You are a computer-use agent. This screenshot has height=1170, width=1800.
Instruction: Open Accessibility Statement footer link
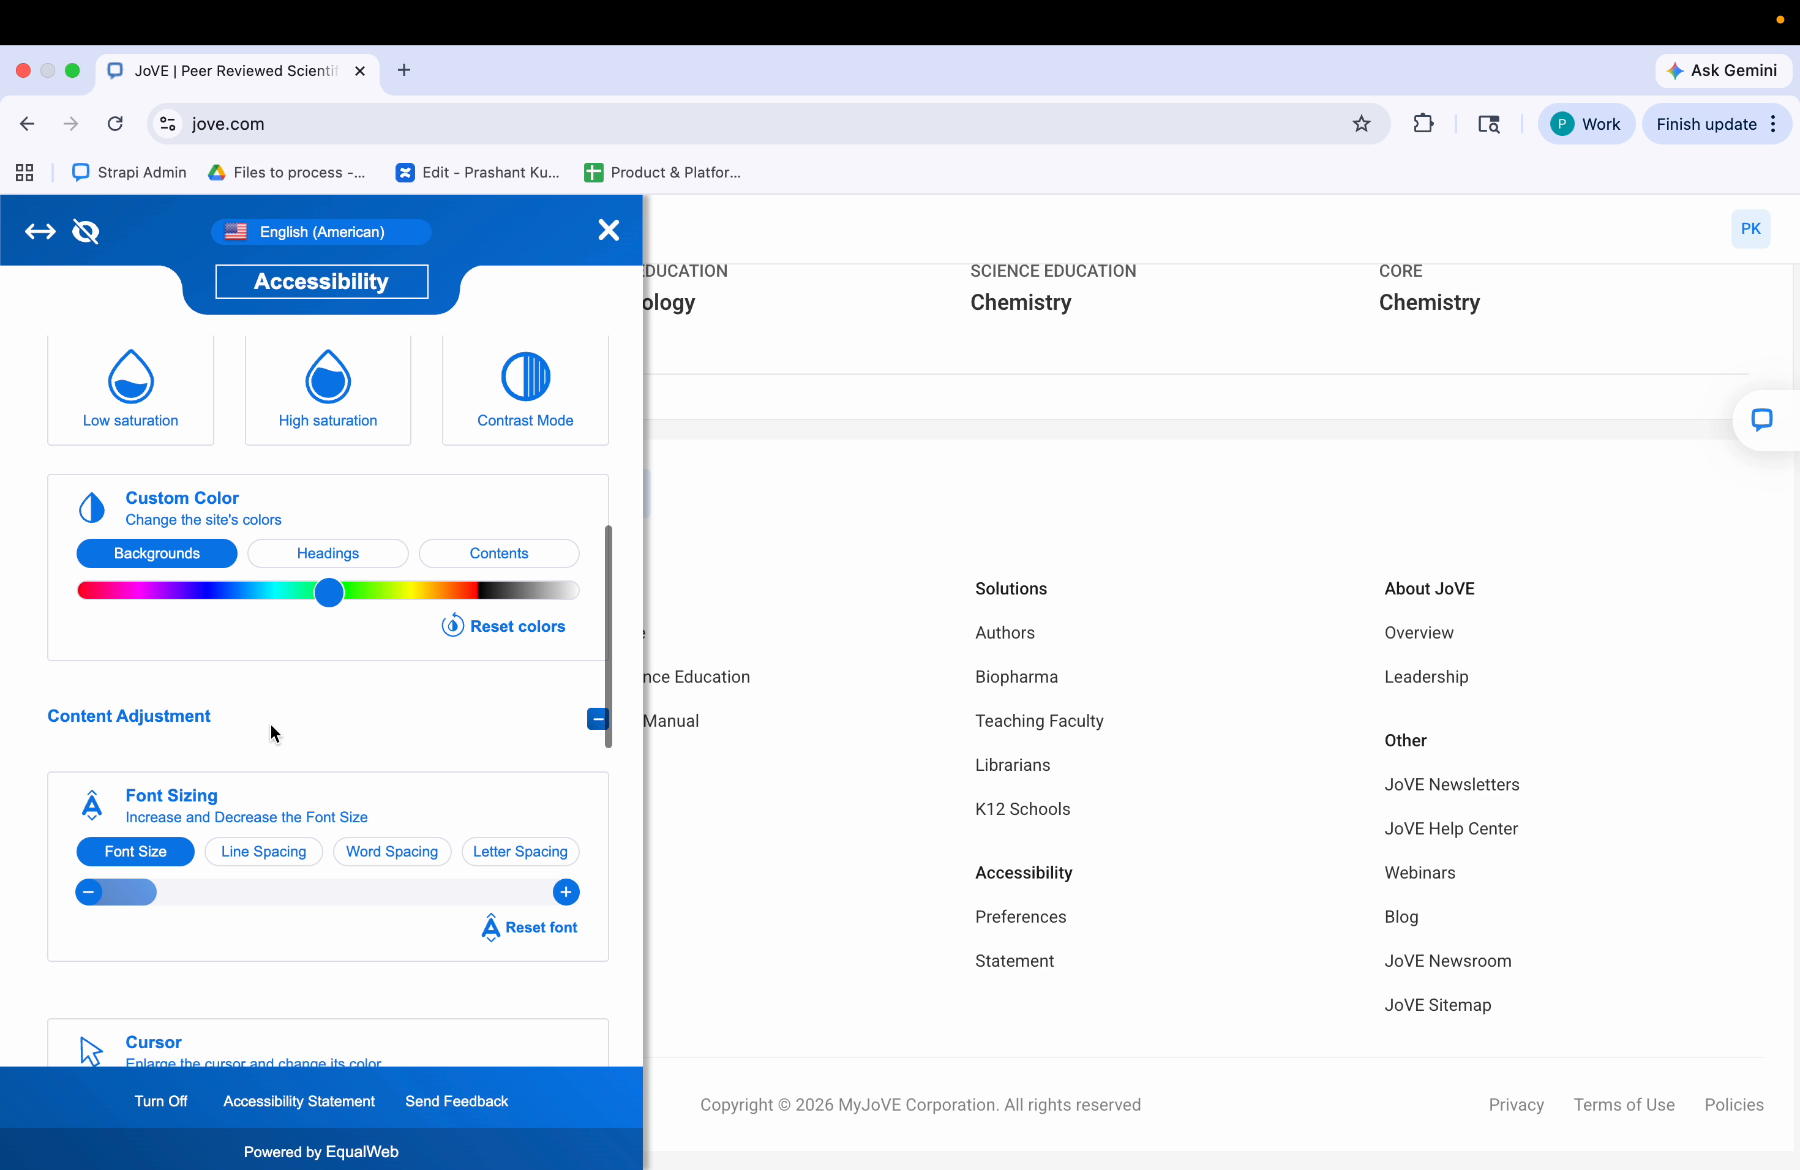[1015, 961]
